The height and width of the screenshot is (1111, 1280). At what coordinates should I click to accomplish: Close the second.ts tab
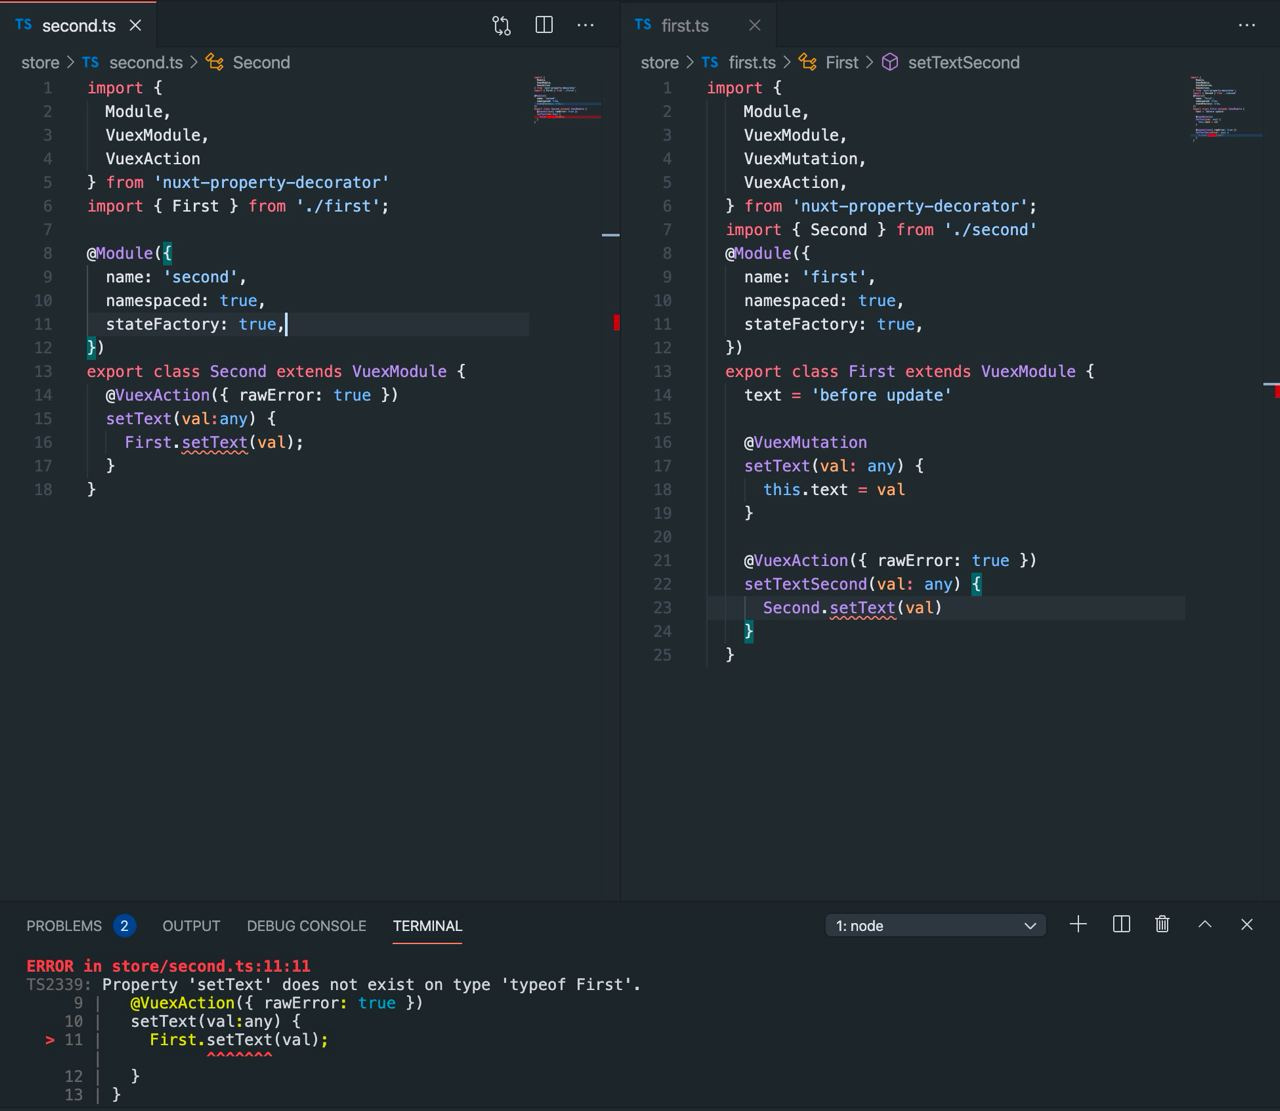[x=136, y=25]
